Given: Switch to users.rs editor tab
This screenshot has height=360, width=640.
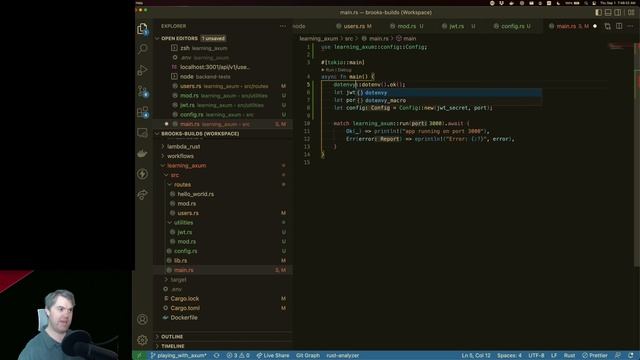Looking at the screenshot, I should 353,26.
